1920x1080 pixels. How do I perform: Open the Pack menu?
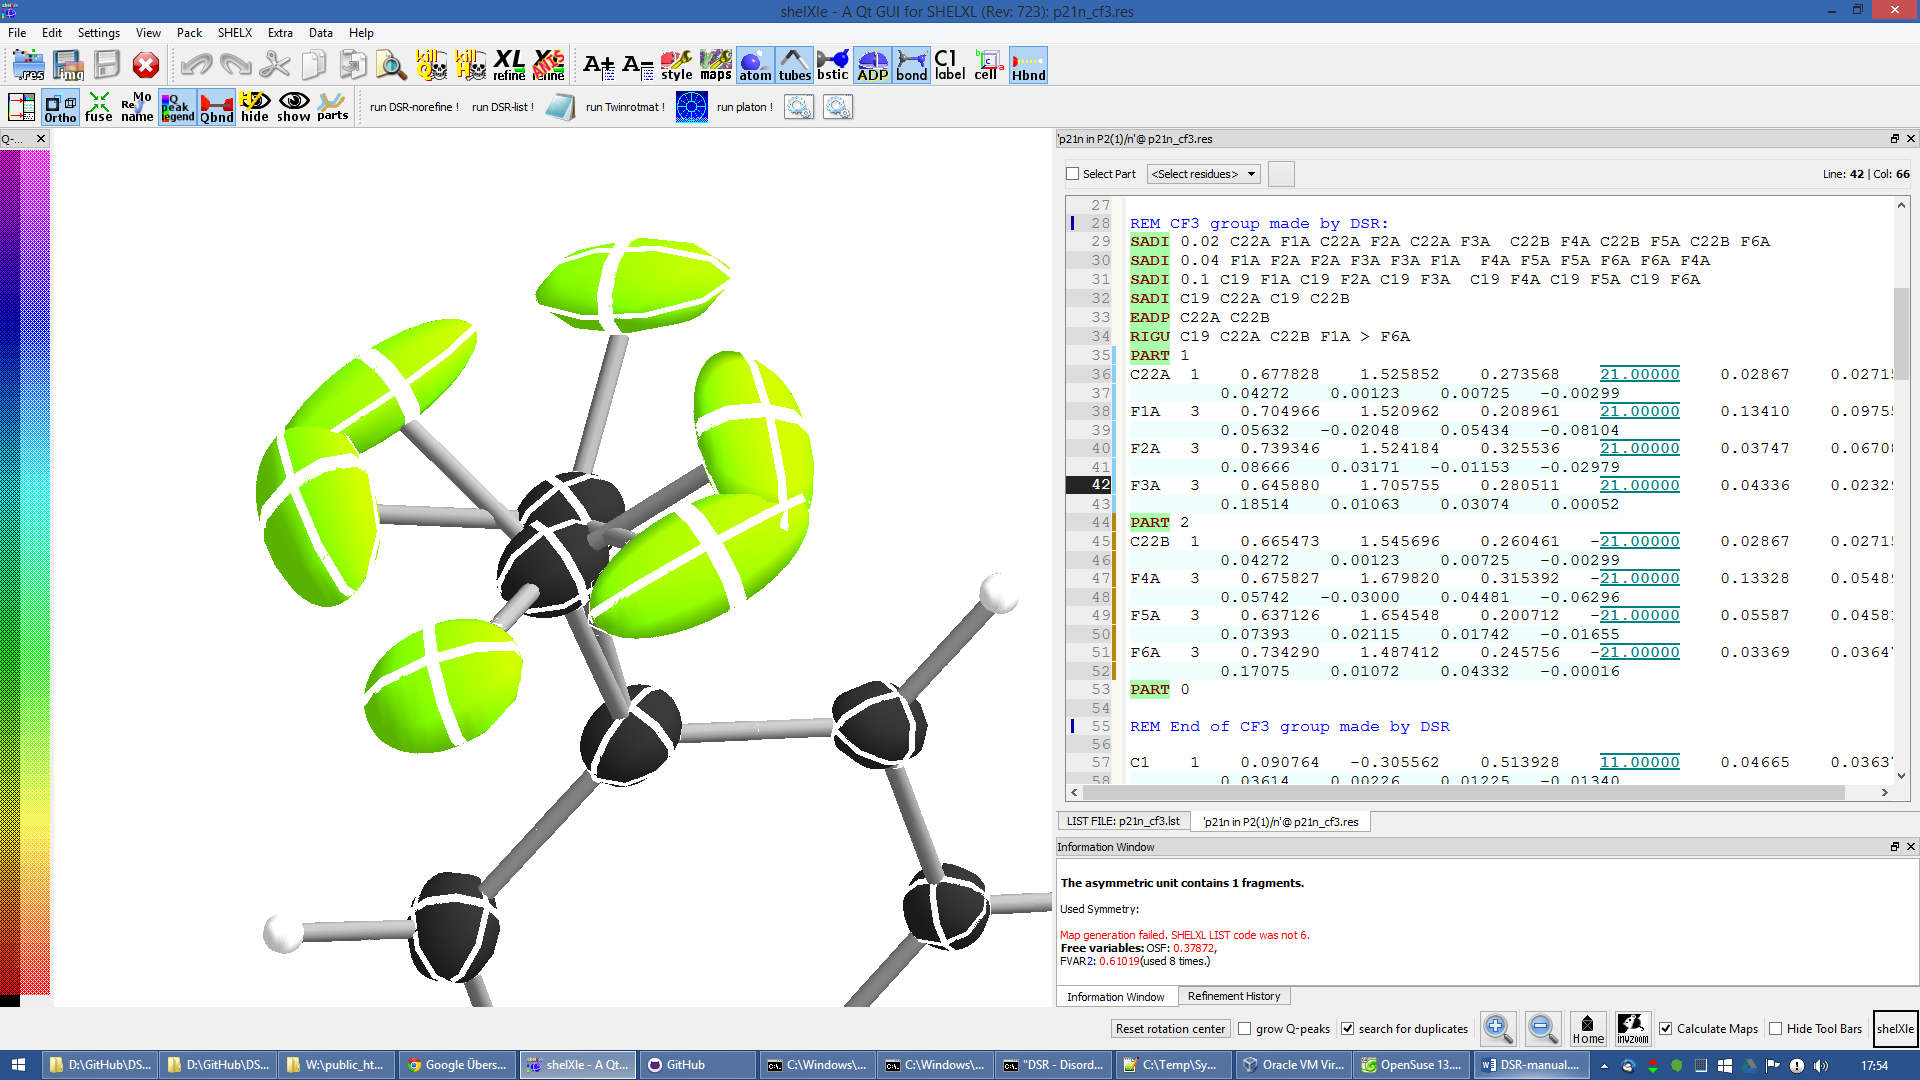point(189,33)
